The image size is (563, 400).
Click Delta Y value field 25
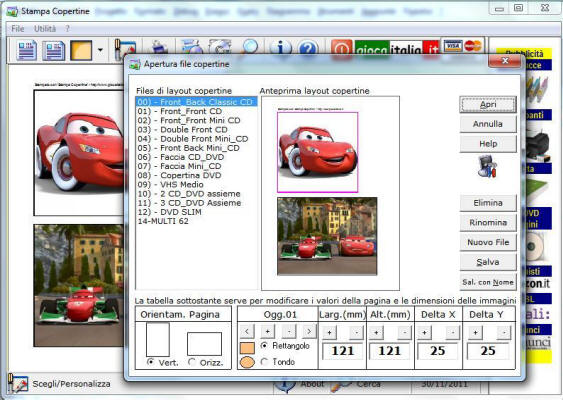click(x=488, y=351)
